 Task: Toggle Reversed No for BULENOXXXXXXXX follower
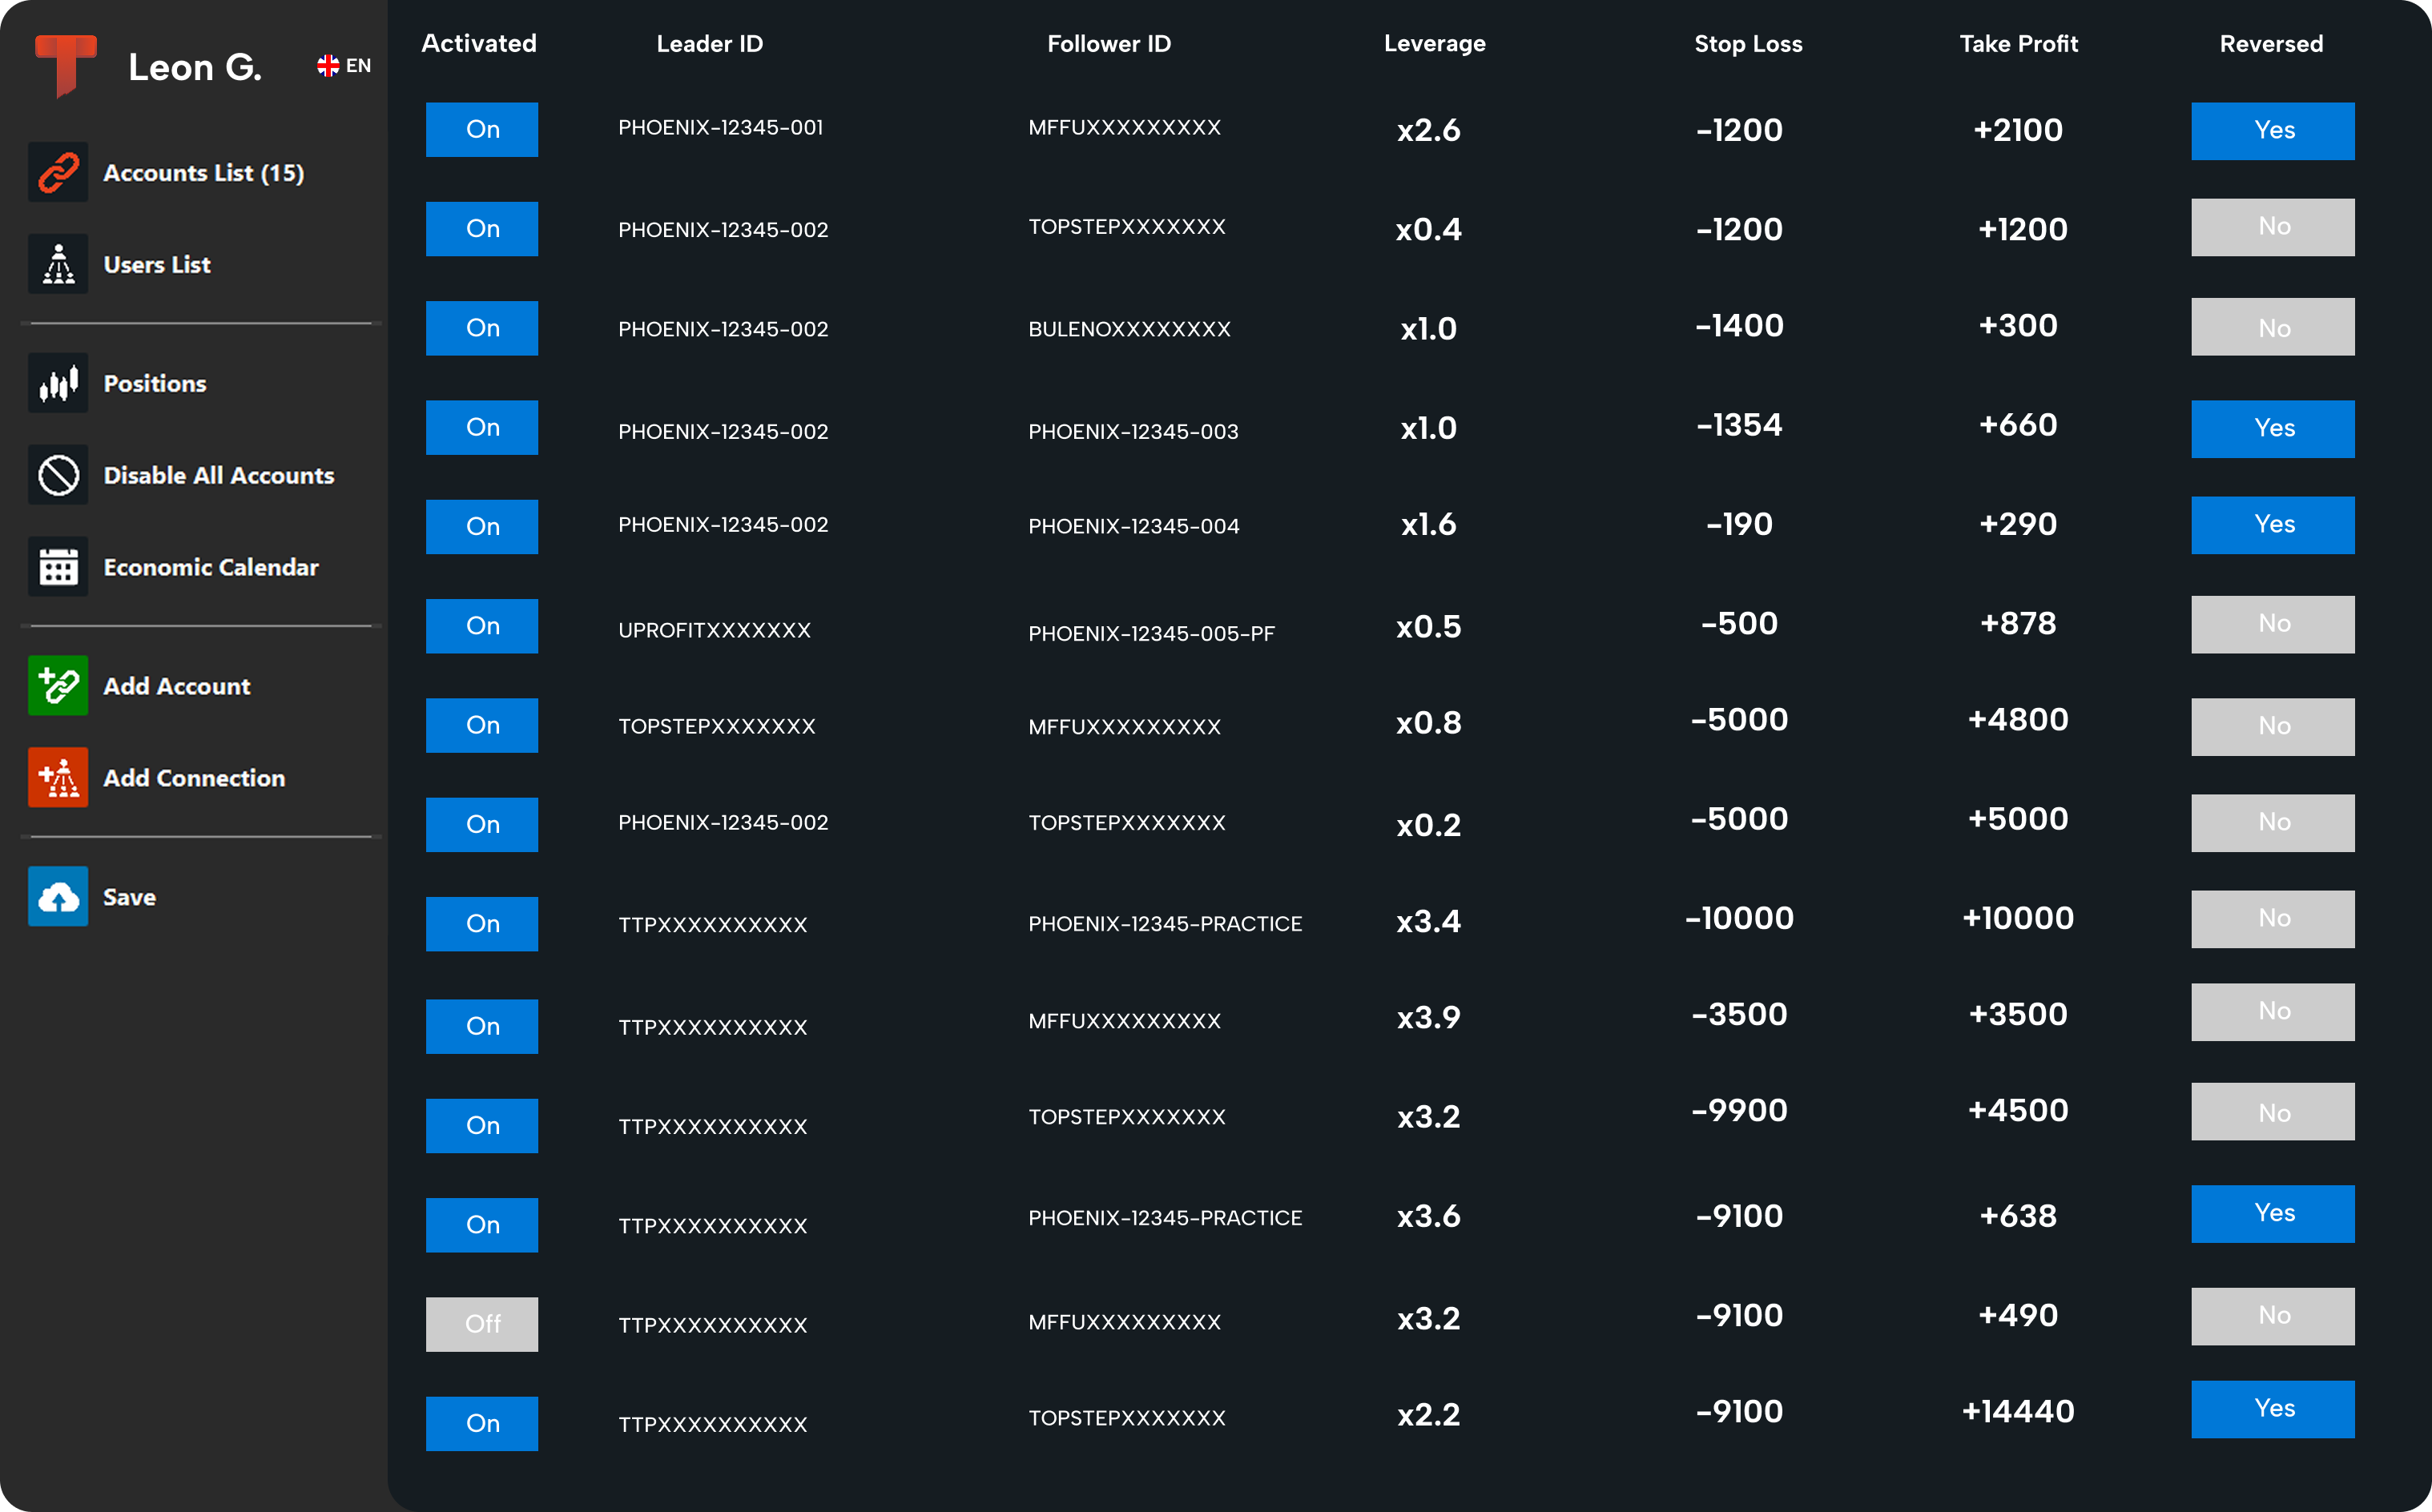click(x=2272, y=328)
